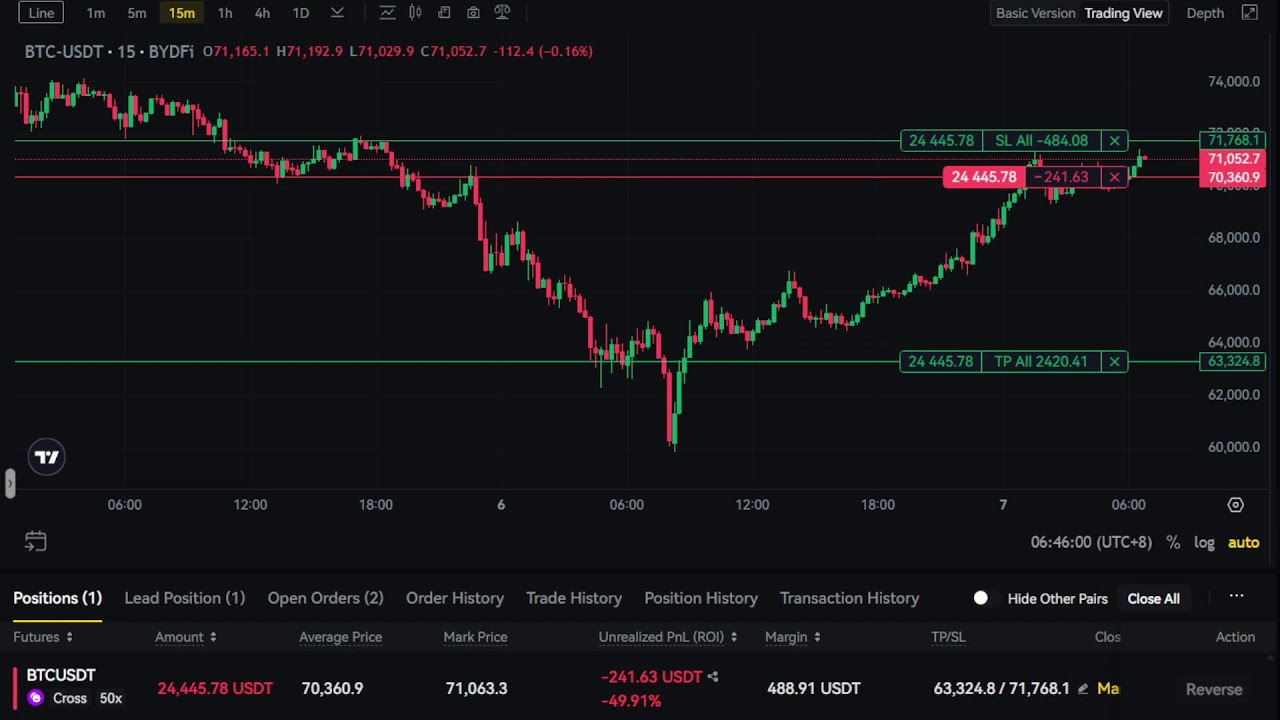Click the Close All button

(x=1153, y=599)
